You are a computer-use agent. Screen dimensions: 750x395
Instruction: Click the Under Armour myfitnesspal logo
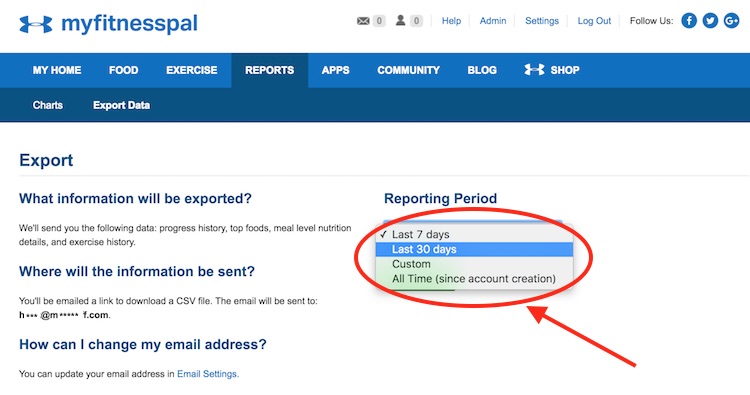pyautogui.click(x=108, y=23)
